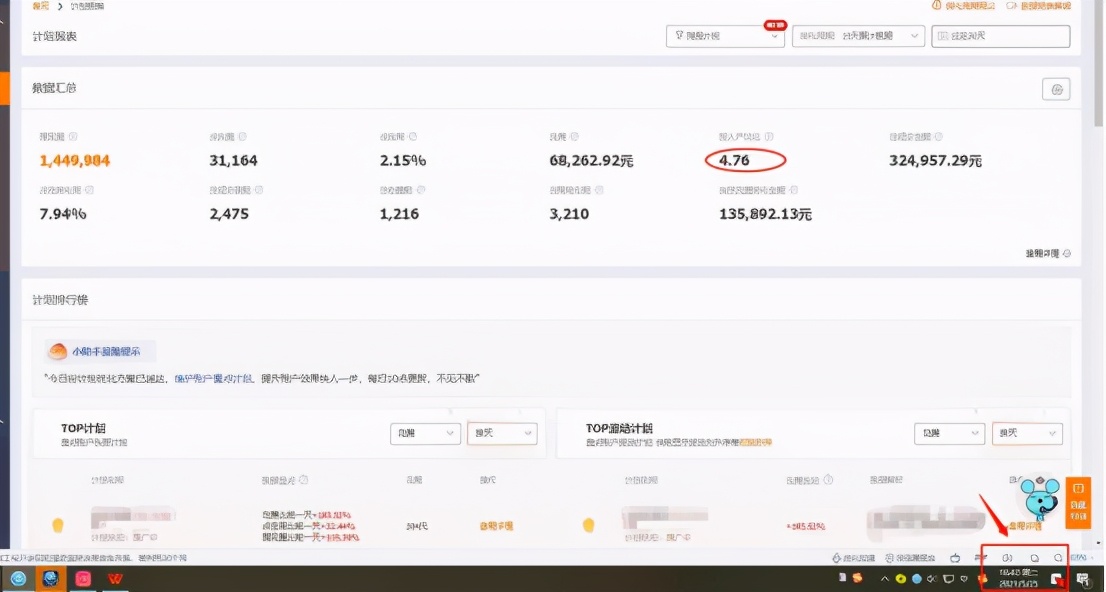The width and height of the screenshot is (1106, 592).
Task: Click the 68,262.92元 metric value
Action: (x=591, y=161)
